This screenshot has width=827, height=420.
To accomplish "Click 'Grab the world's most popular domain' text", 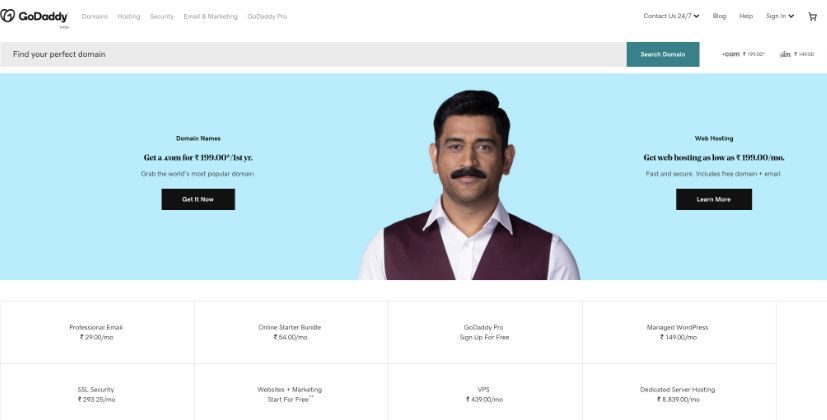I will [198, 174].
